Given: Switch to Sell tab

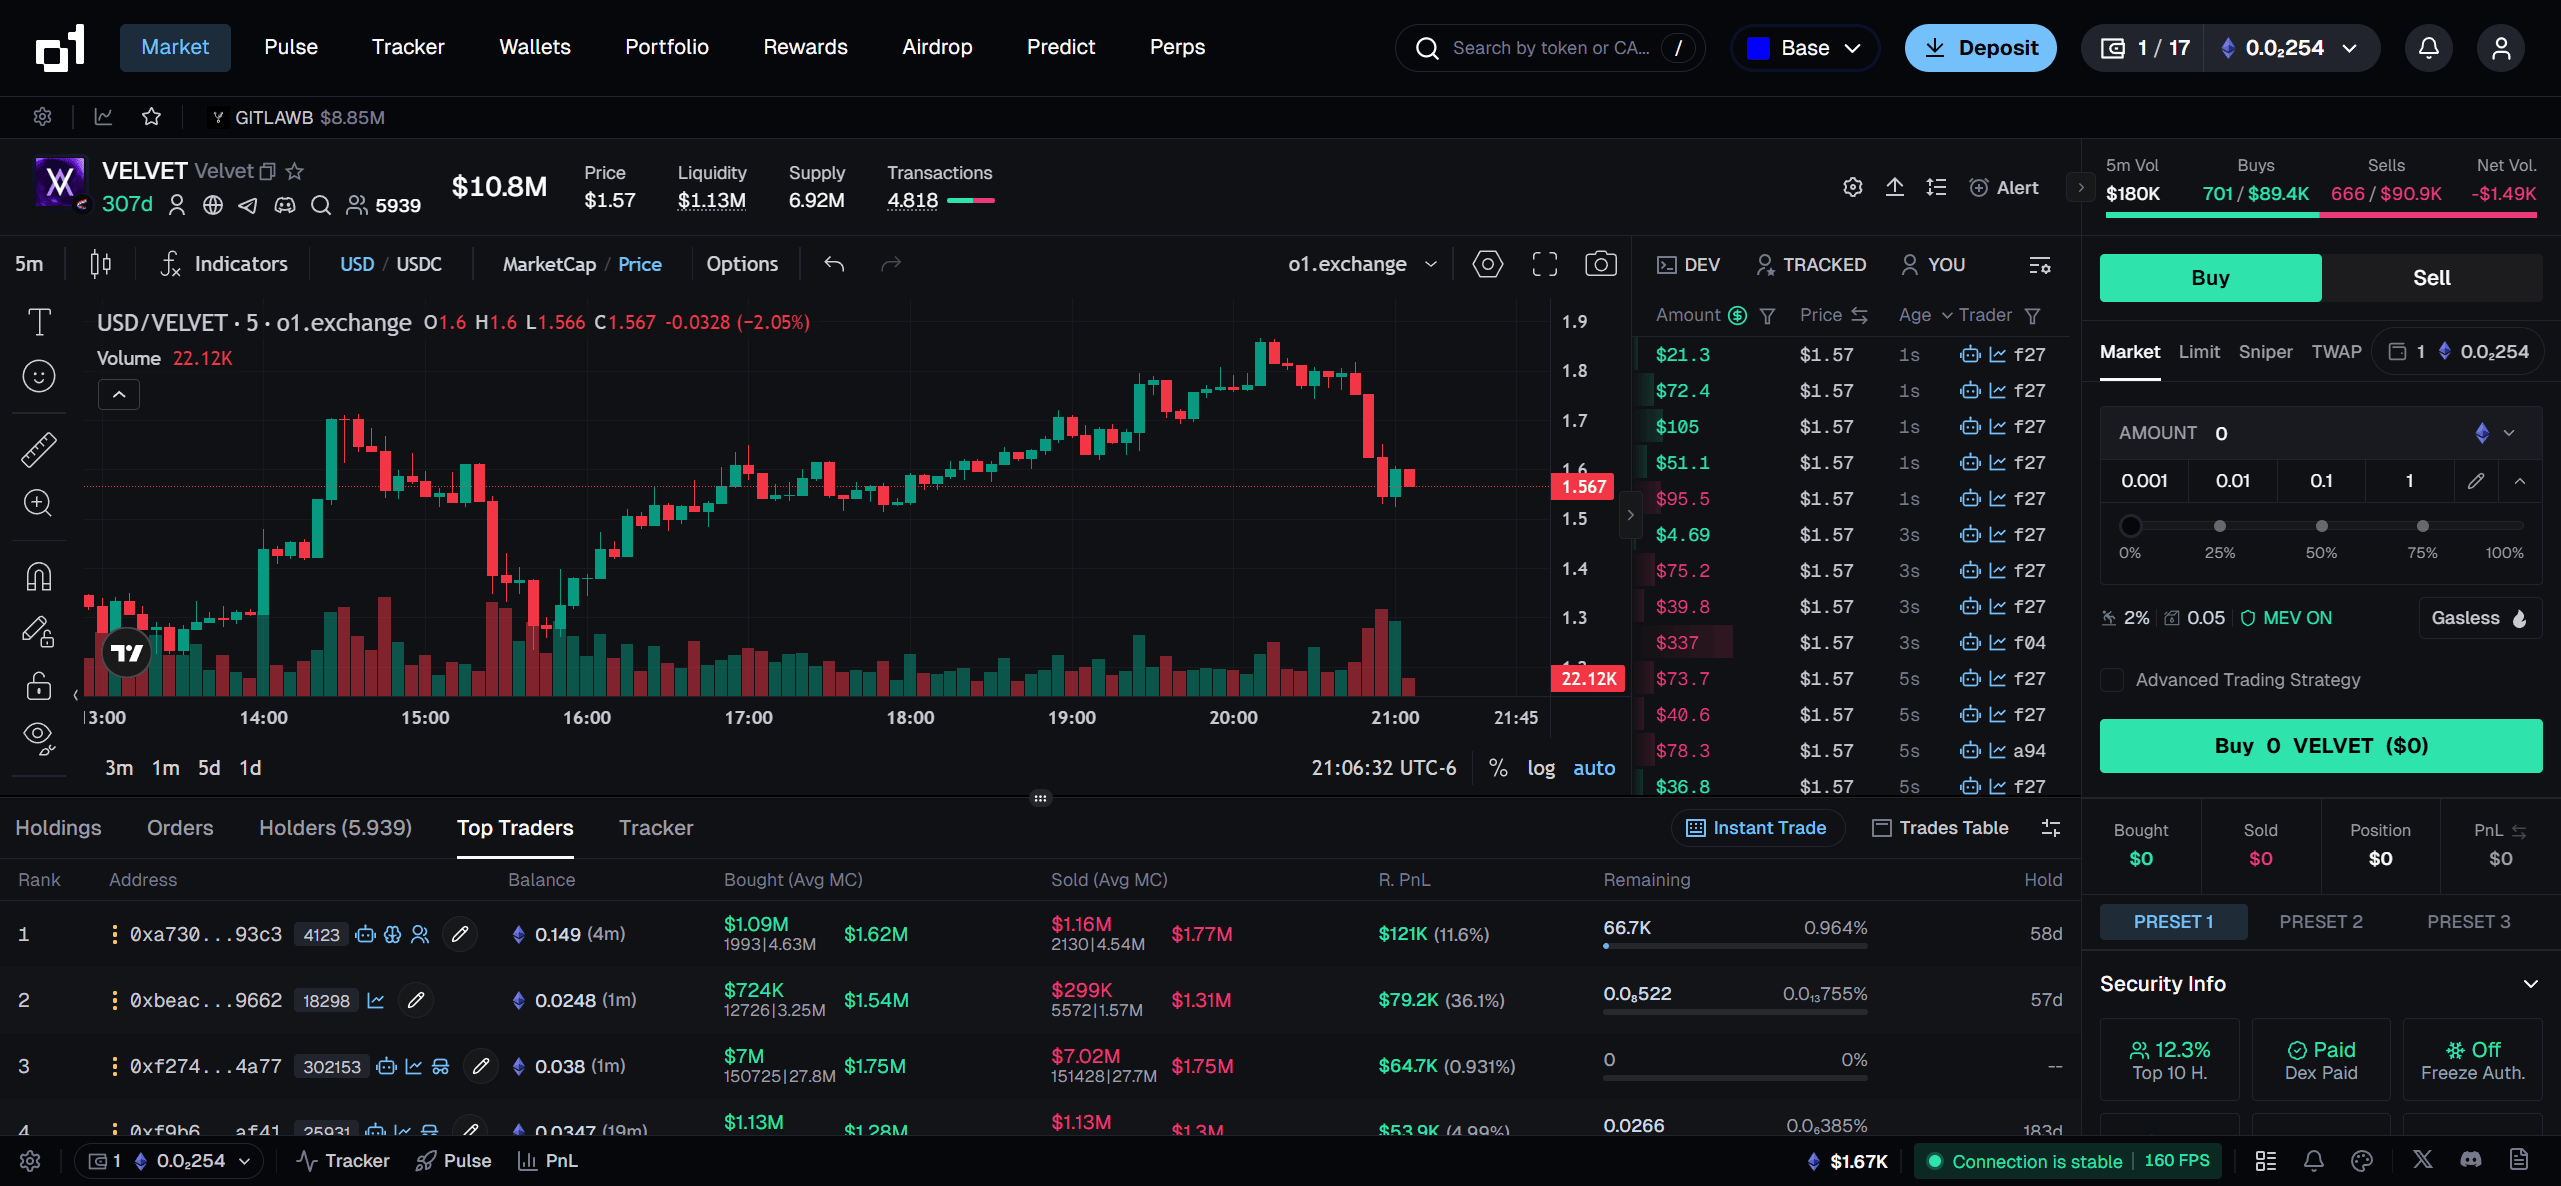Looking at the screenshot, I should click(2432, 278).
